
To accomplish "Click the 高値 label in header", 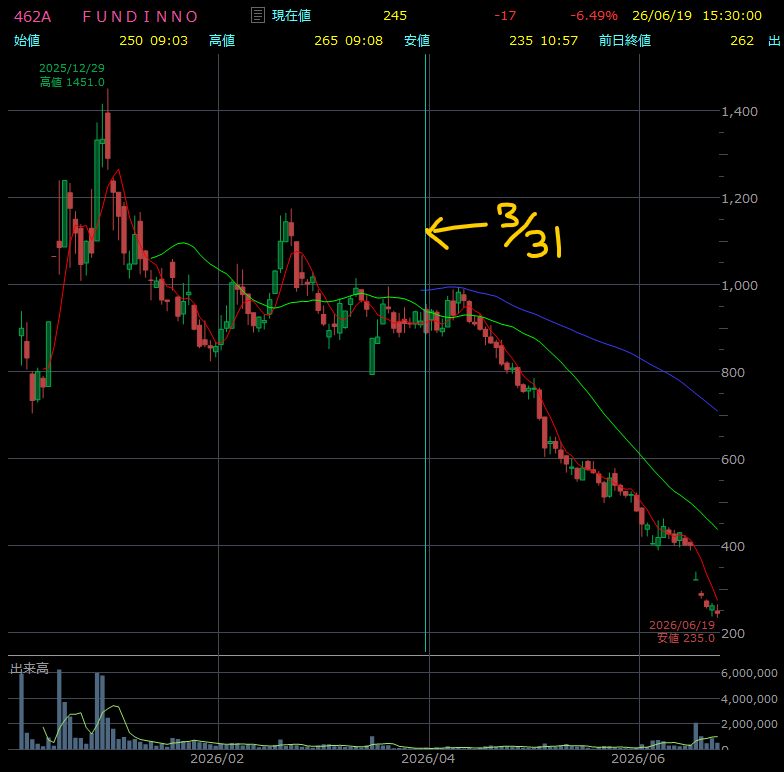I will [x=222, y=40].
